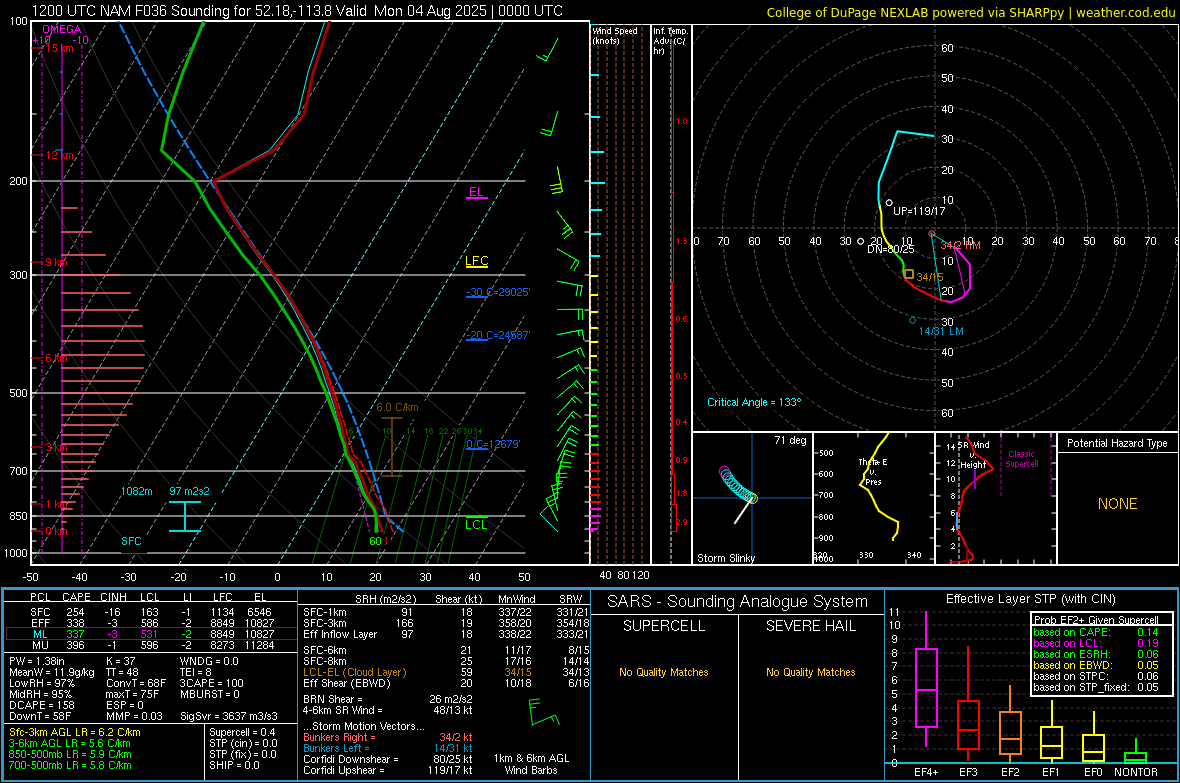Click the 'DCAPE = 158' value
The width and height of the screenshot is (1180, 783).
[42, 705]
